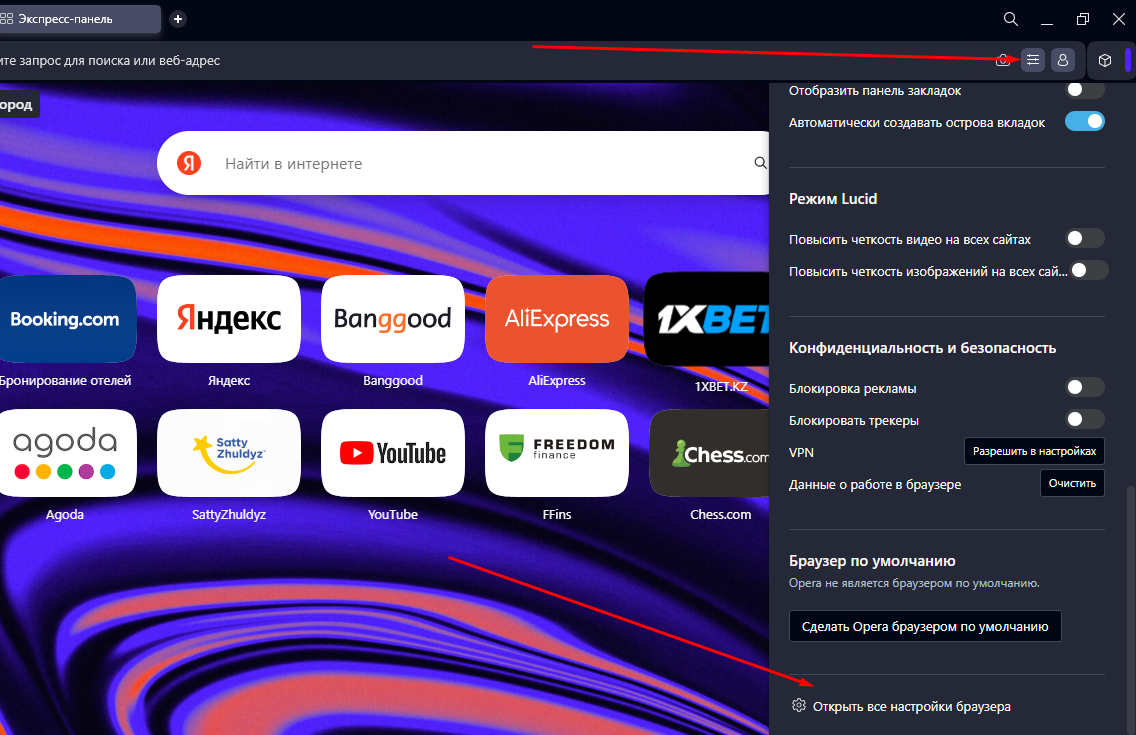Open the Chess.com speed dial tile
Image resolution: width=1136 pixels, height=735 pixels.
click(709, 453)
